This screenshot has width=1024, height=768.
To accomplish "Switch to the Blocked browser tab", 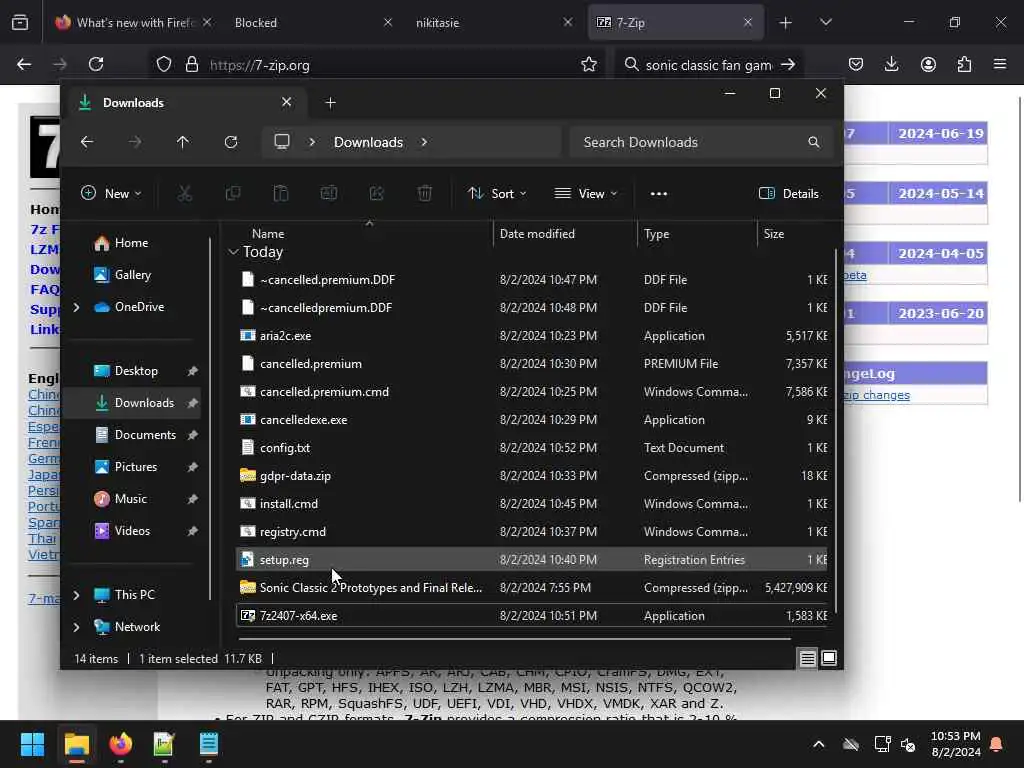I will click(312, 22).
